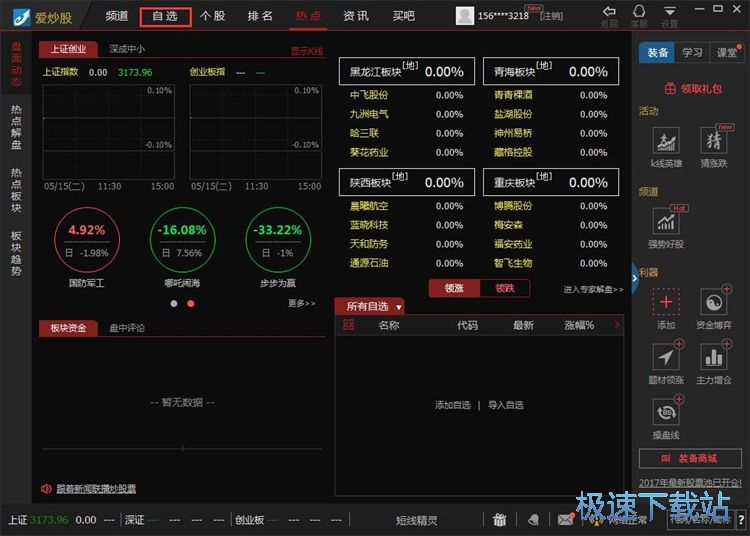Open the 黑龙江板块 sector box
Image resolution: width=750 pixels, height=536 pixels.
407,71
